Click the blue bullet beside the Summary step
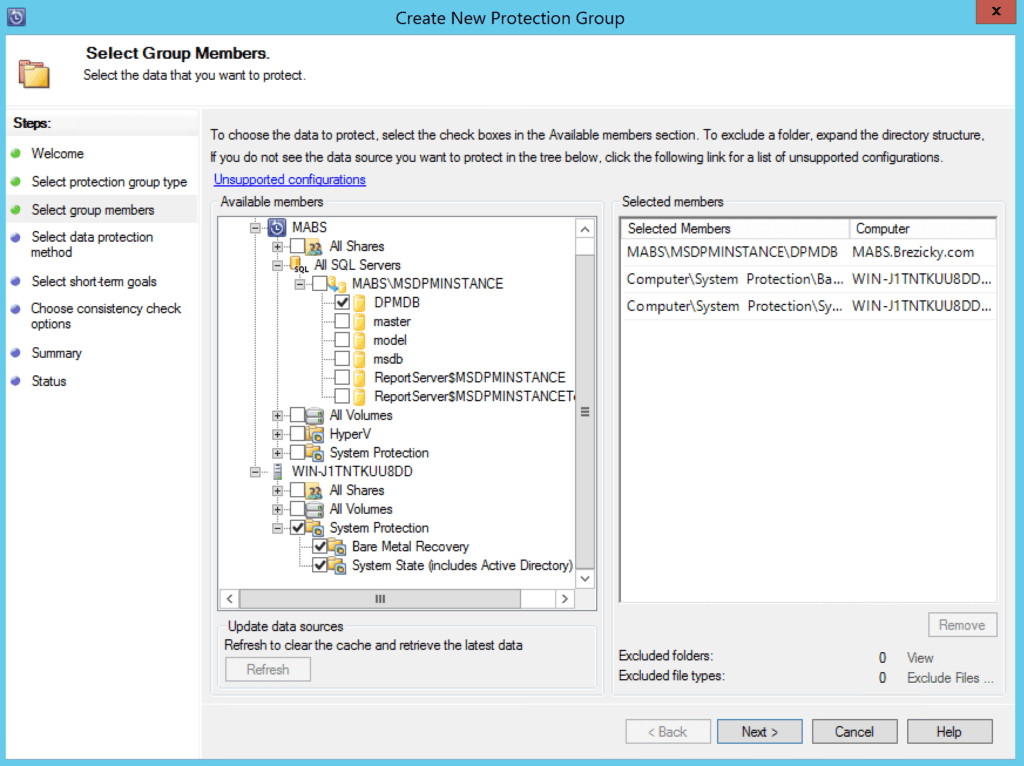Image resolution: width=1024 pixels, height=766 pixels. 16,353
